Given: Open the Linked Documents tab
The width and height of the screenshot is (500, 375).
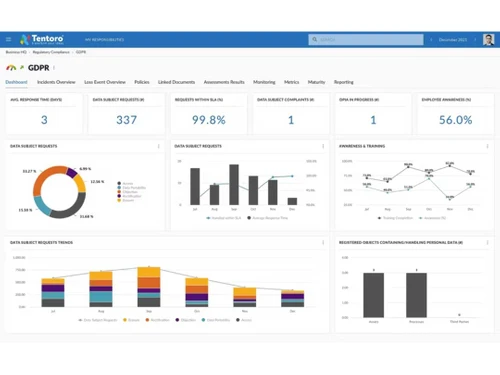Looking at the screenshot, I should (176, 82).
